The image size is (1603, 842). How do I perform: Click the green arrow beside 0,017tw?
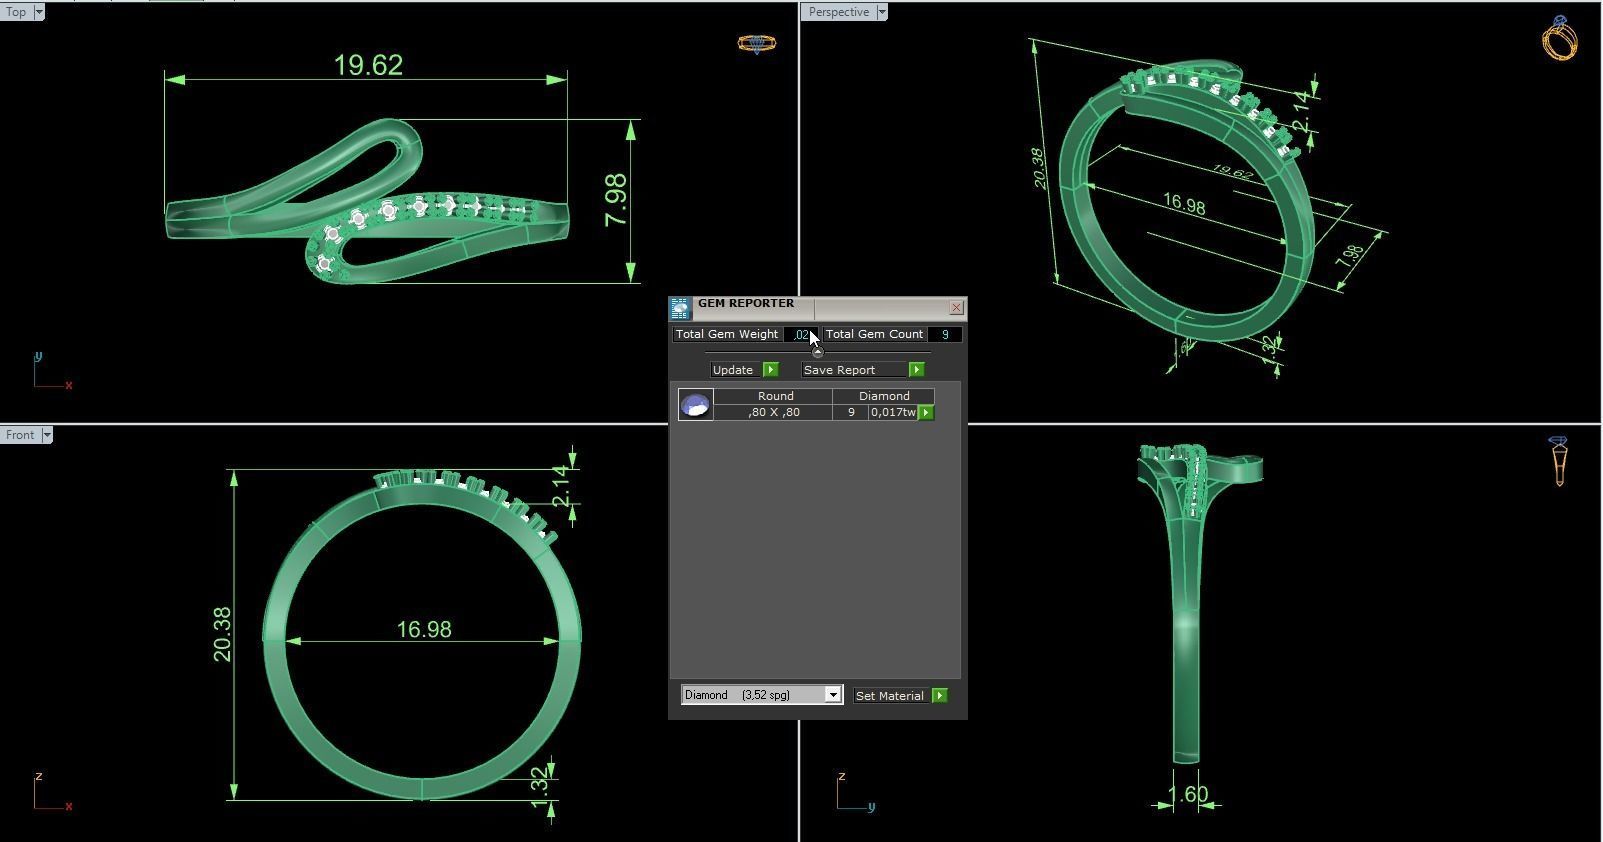click(x=926, y=412)
